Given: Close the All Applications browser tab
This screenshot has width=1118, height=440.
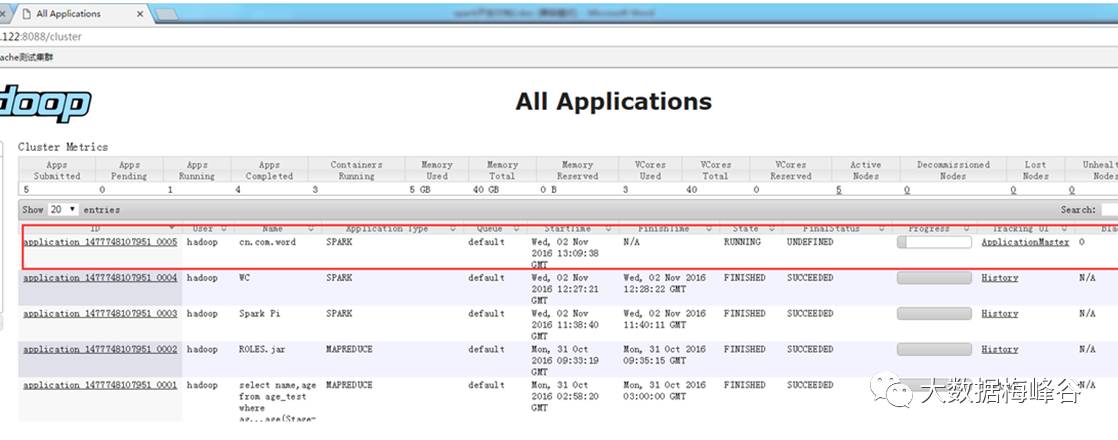Looking at the screenshot, I should pos(140,14).
